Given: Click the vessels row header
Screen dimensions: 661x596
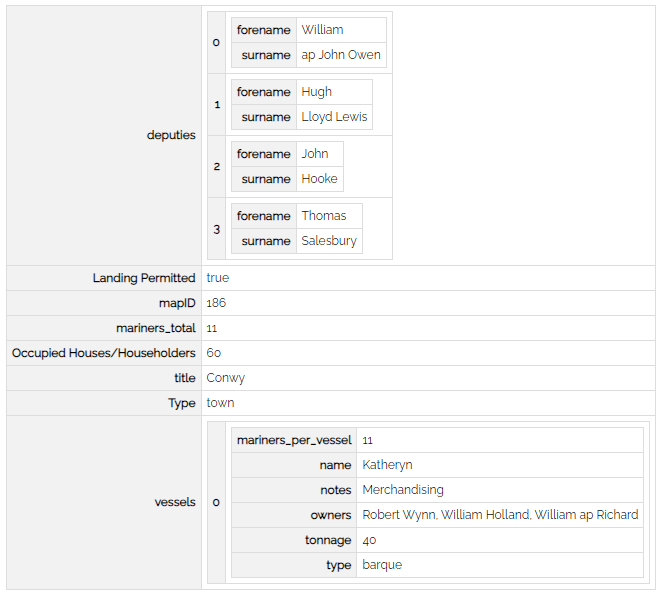Looking at the screenshot, I should click(x=175, y=502).
